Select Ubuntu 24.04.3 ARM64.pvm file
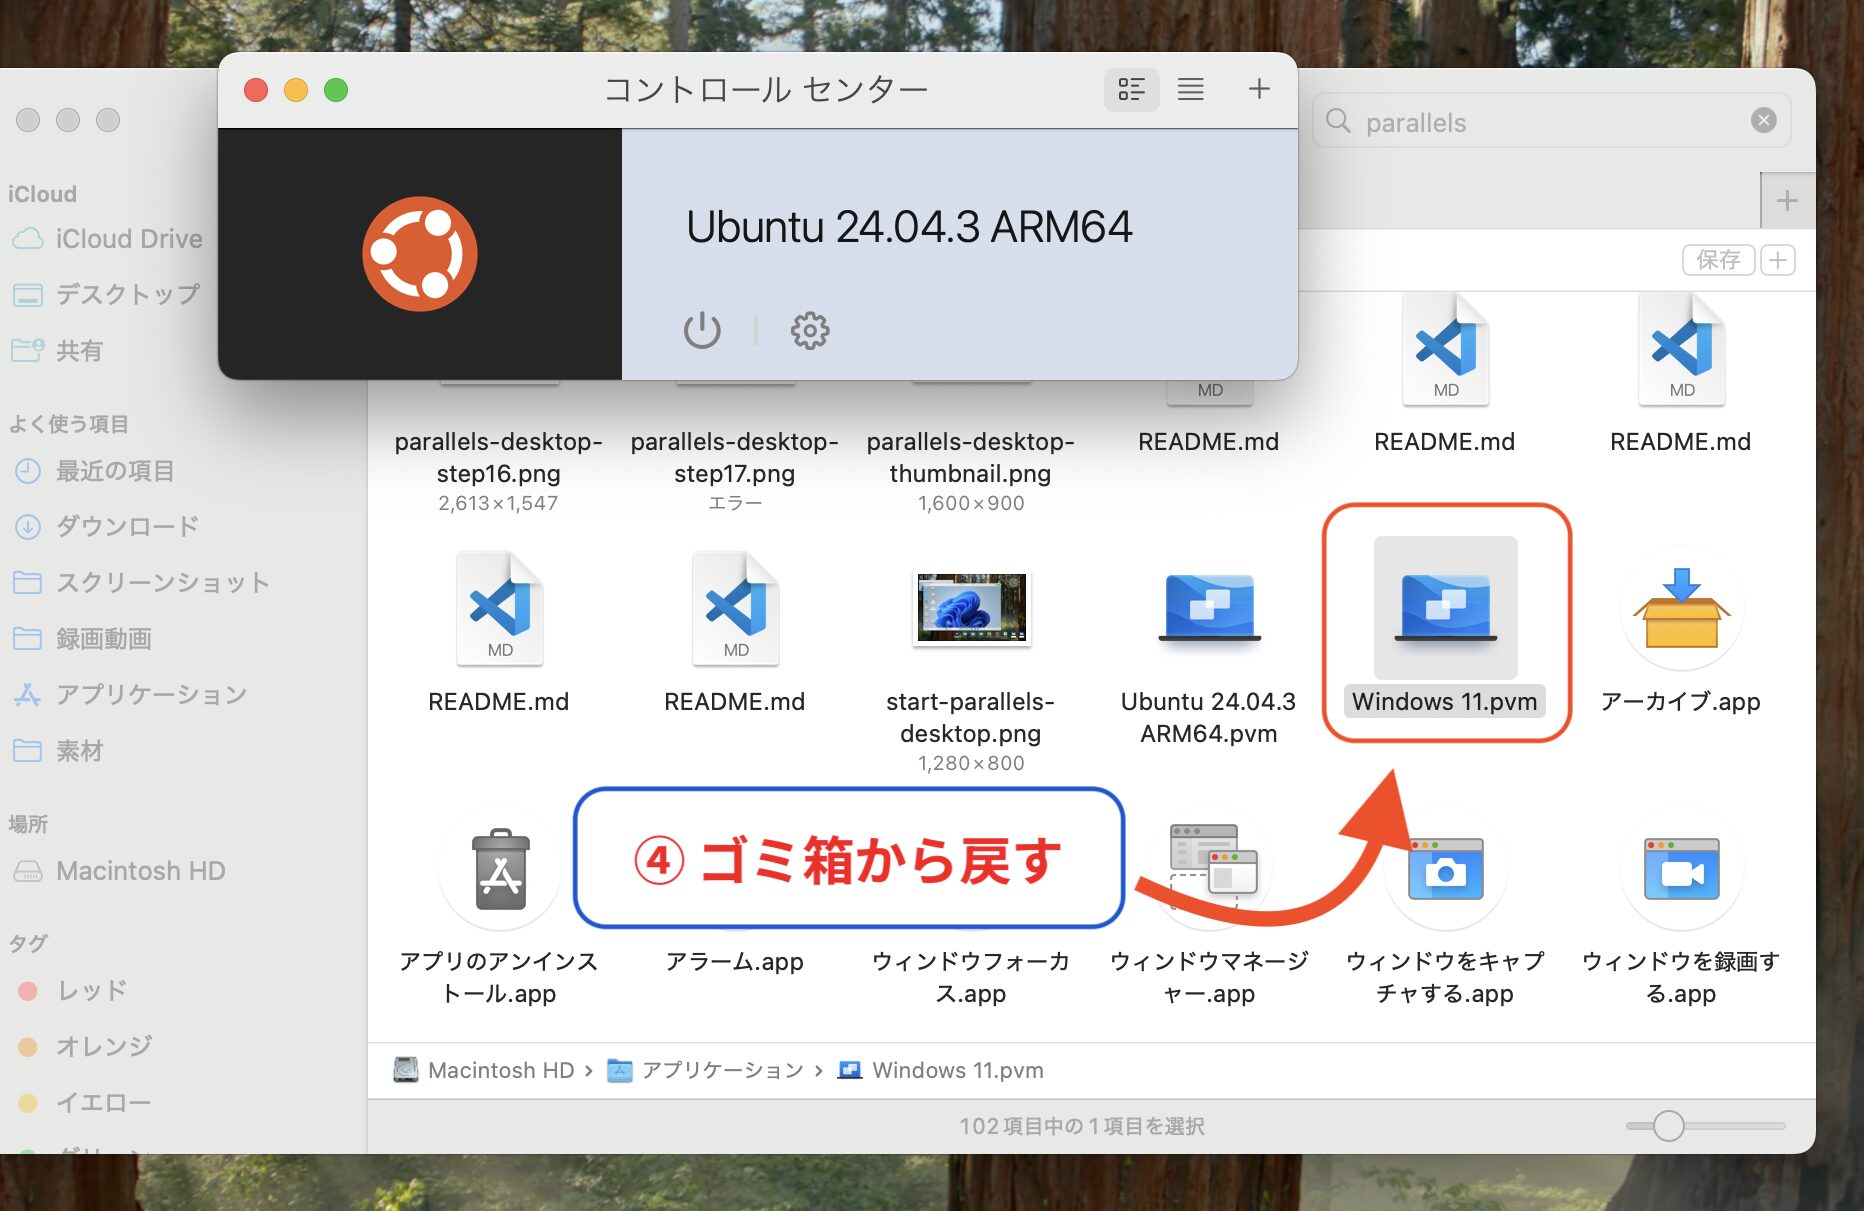Image resolution: width=1864 pixels, height=1211 pixels. (x=1209, y=608)
